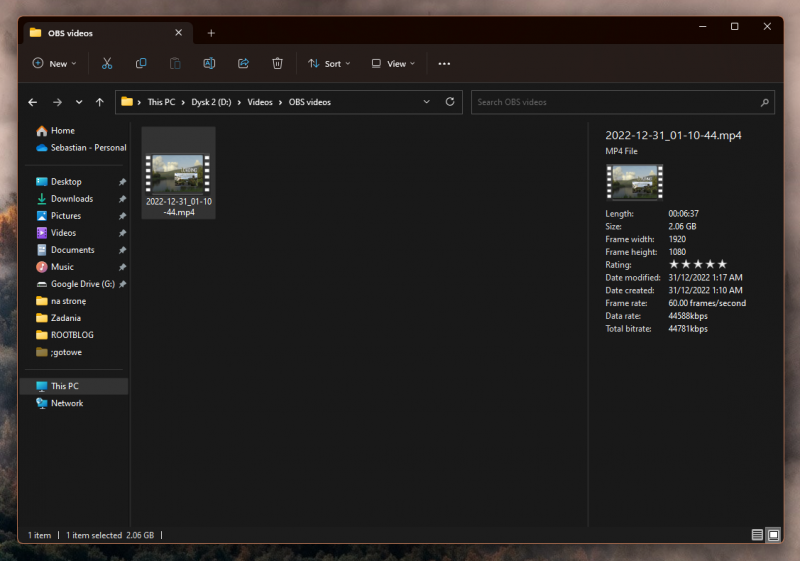This screenshot has width=800, height=561.
Task: Switch to large thumbnails view layout
Action: 773,535
